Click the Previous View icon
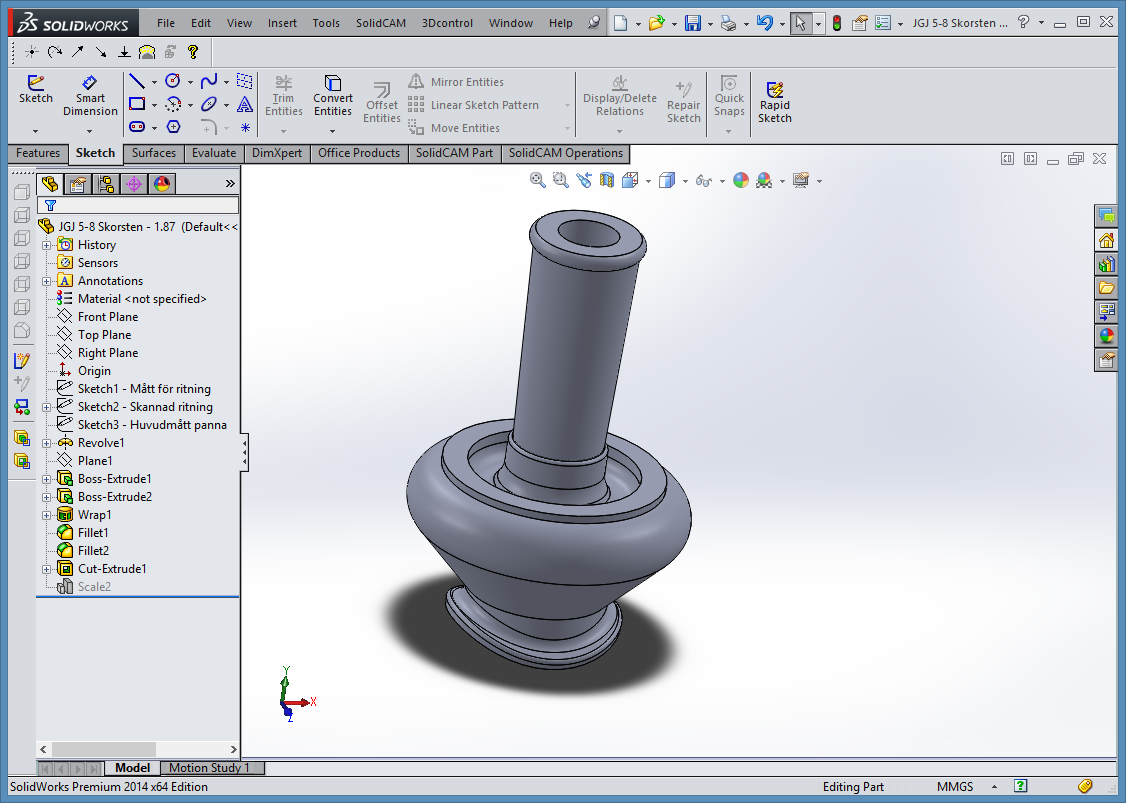 (x=584, y=180)
